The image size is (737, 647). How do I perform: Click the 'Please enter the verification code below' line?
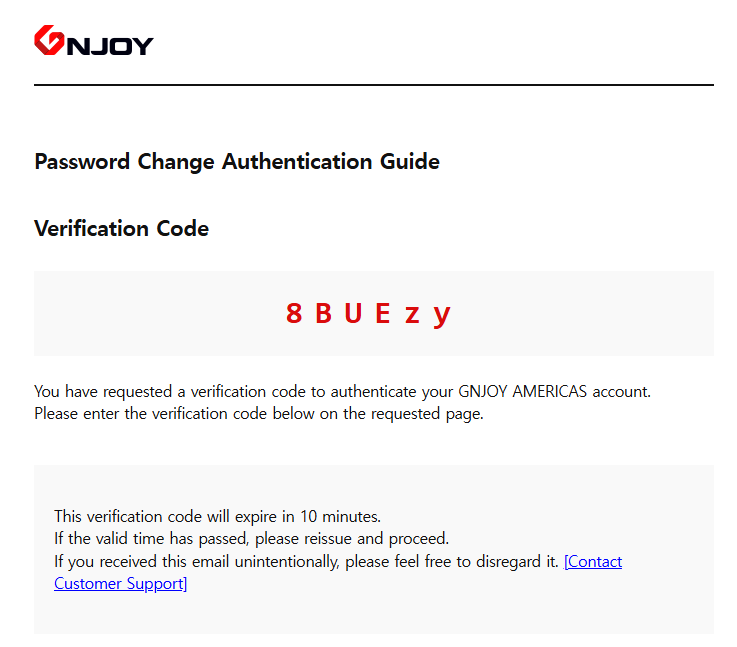(x=259, y=413)
